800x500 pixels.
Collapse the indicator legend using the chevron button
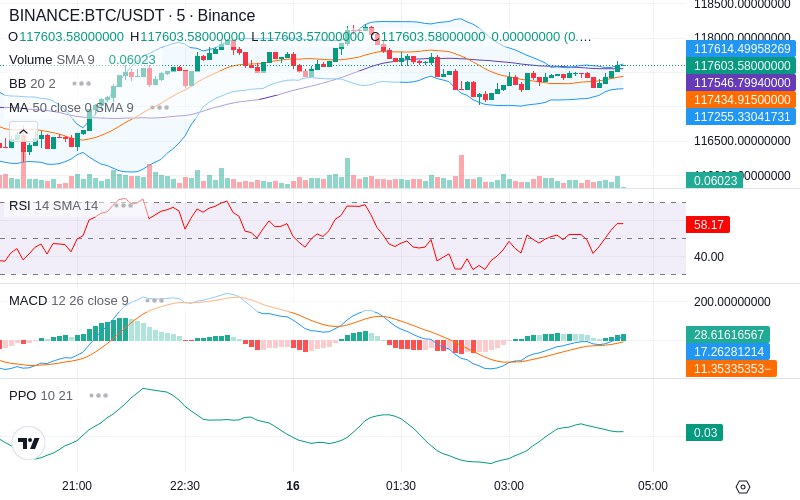[23, 132]
